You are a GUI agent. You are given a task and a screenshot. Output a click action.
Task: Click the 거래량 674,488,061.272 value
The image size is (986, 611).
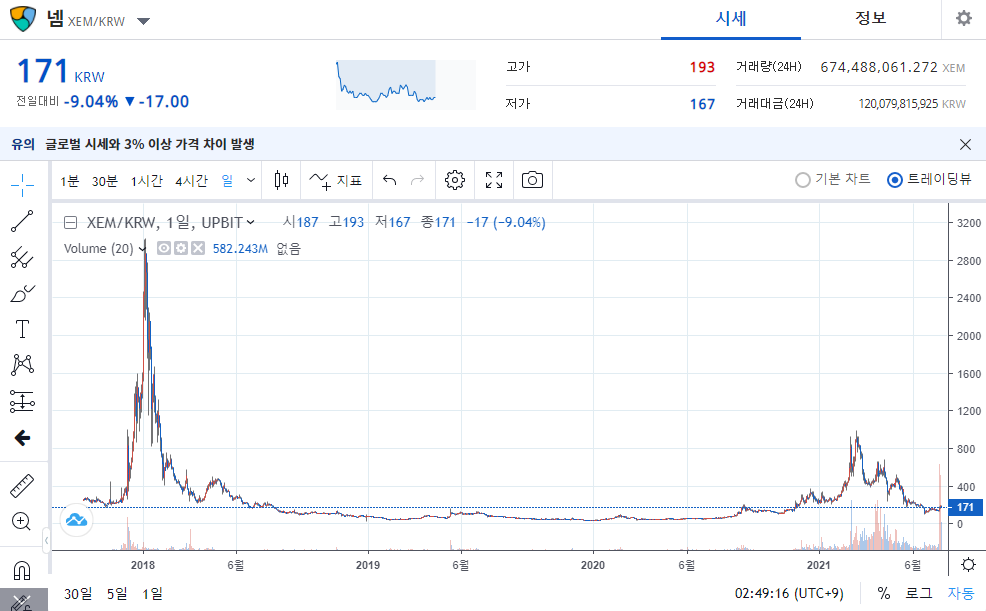point(878,67)
